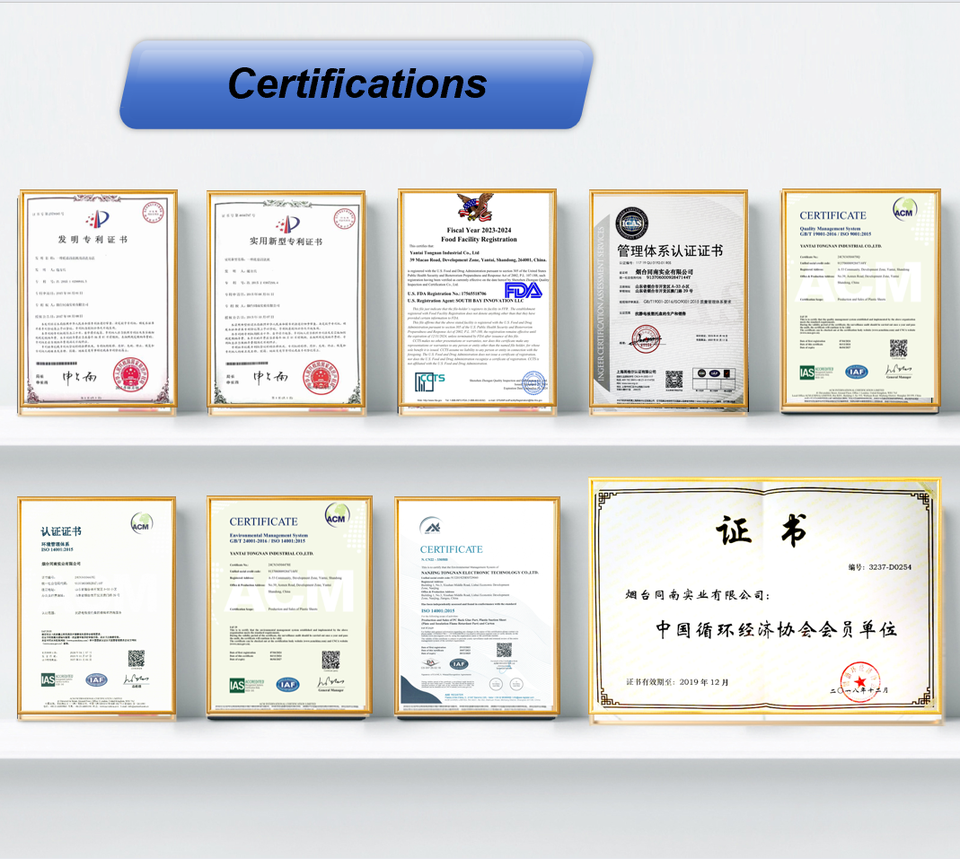
Task: Click the patent office logo on 实用新型专利证书
Action: tap(287, 223)
